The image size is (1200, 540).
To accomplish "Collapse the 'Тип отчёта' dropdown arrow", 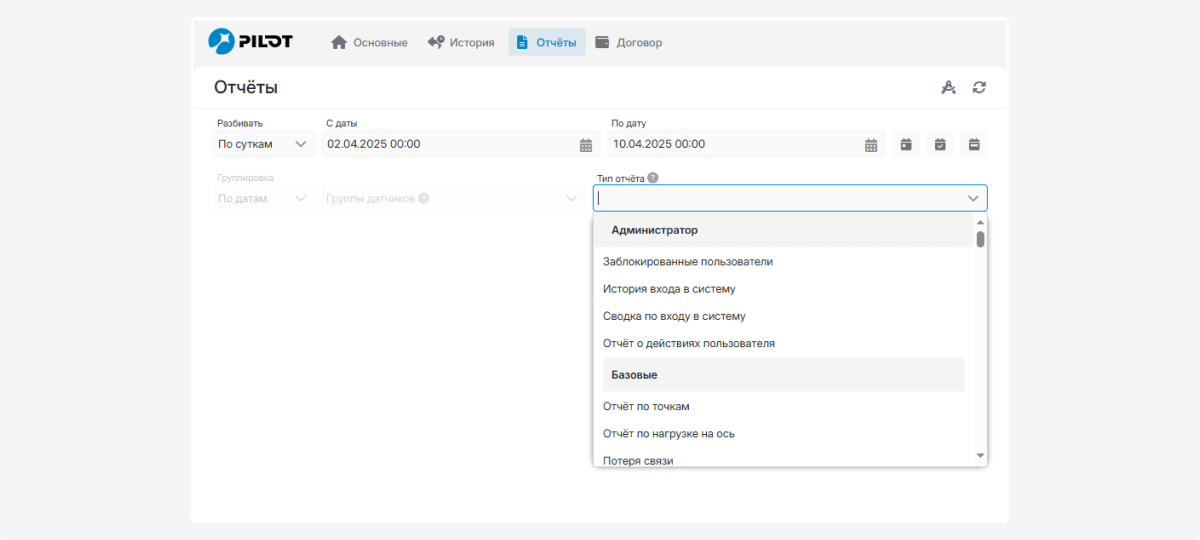I will coord(973,198).
